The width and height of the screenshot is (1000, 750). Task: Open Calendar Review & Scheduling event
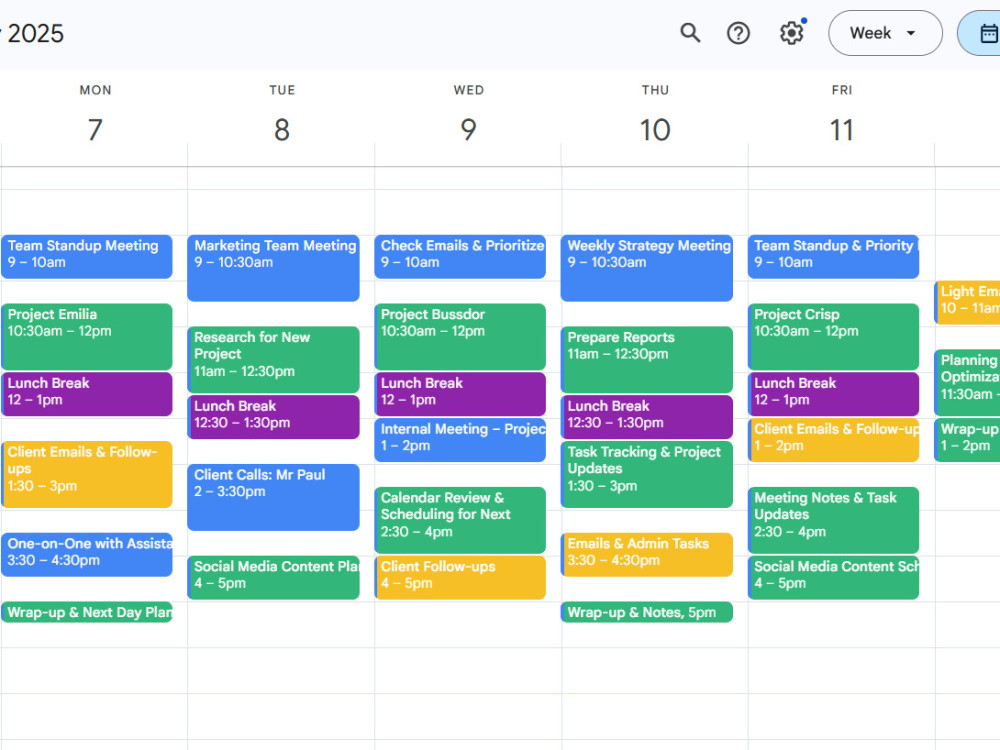coord(460,520)
